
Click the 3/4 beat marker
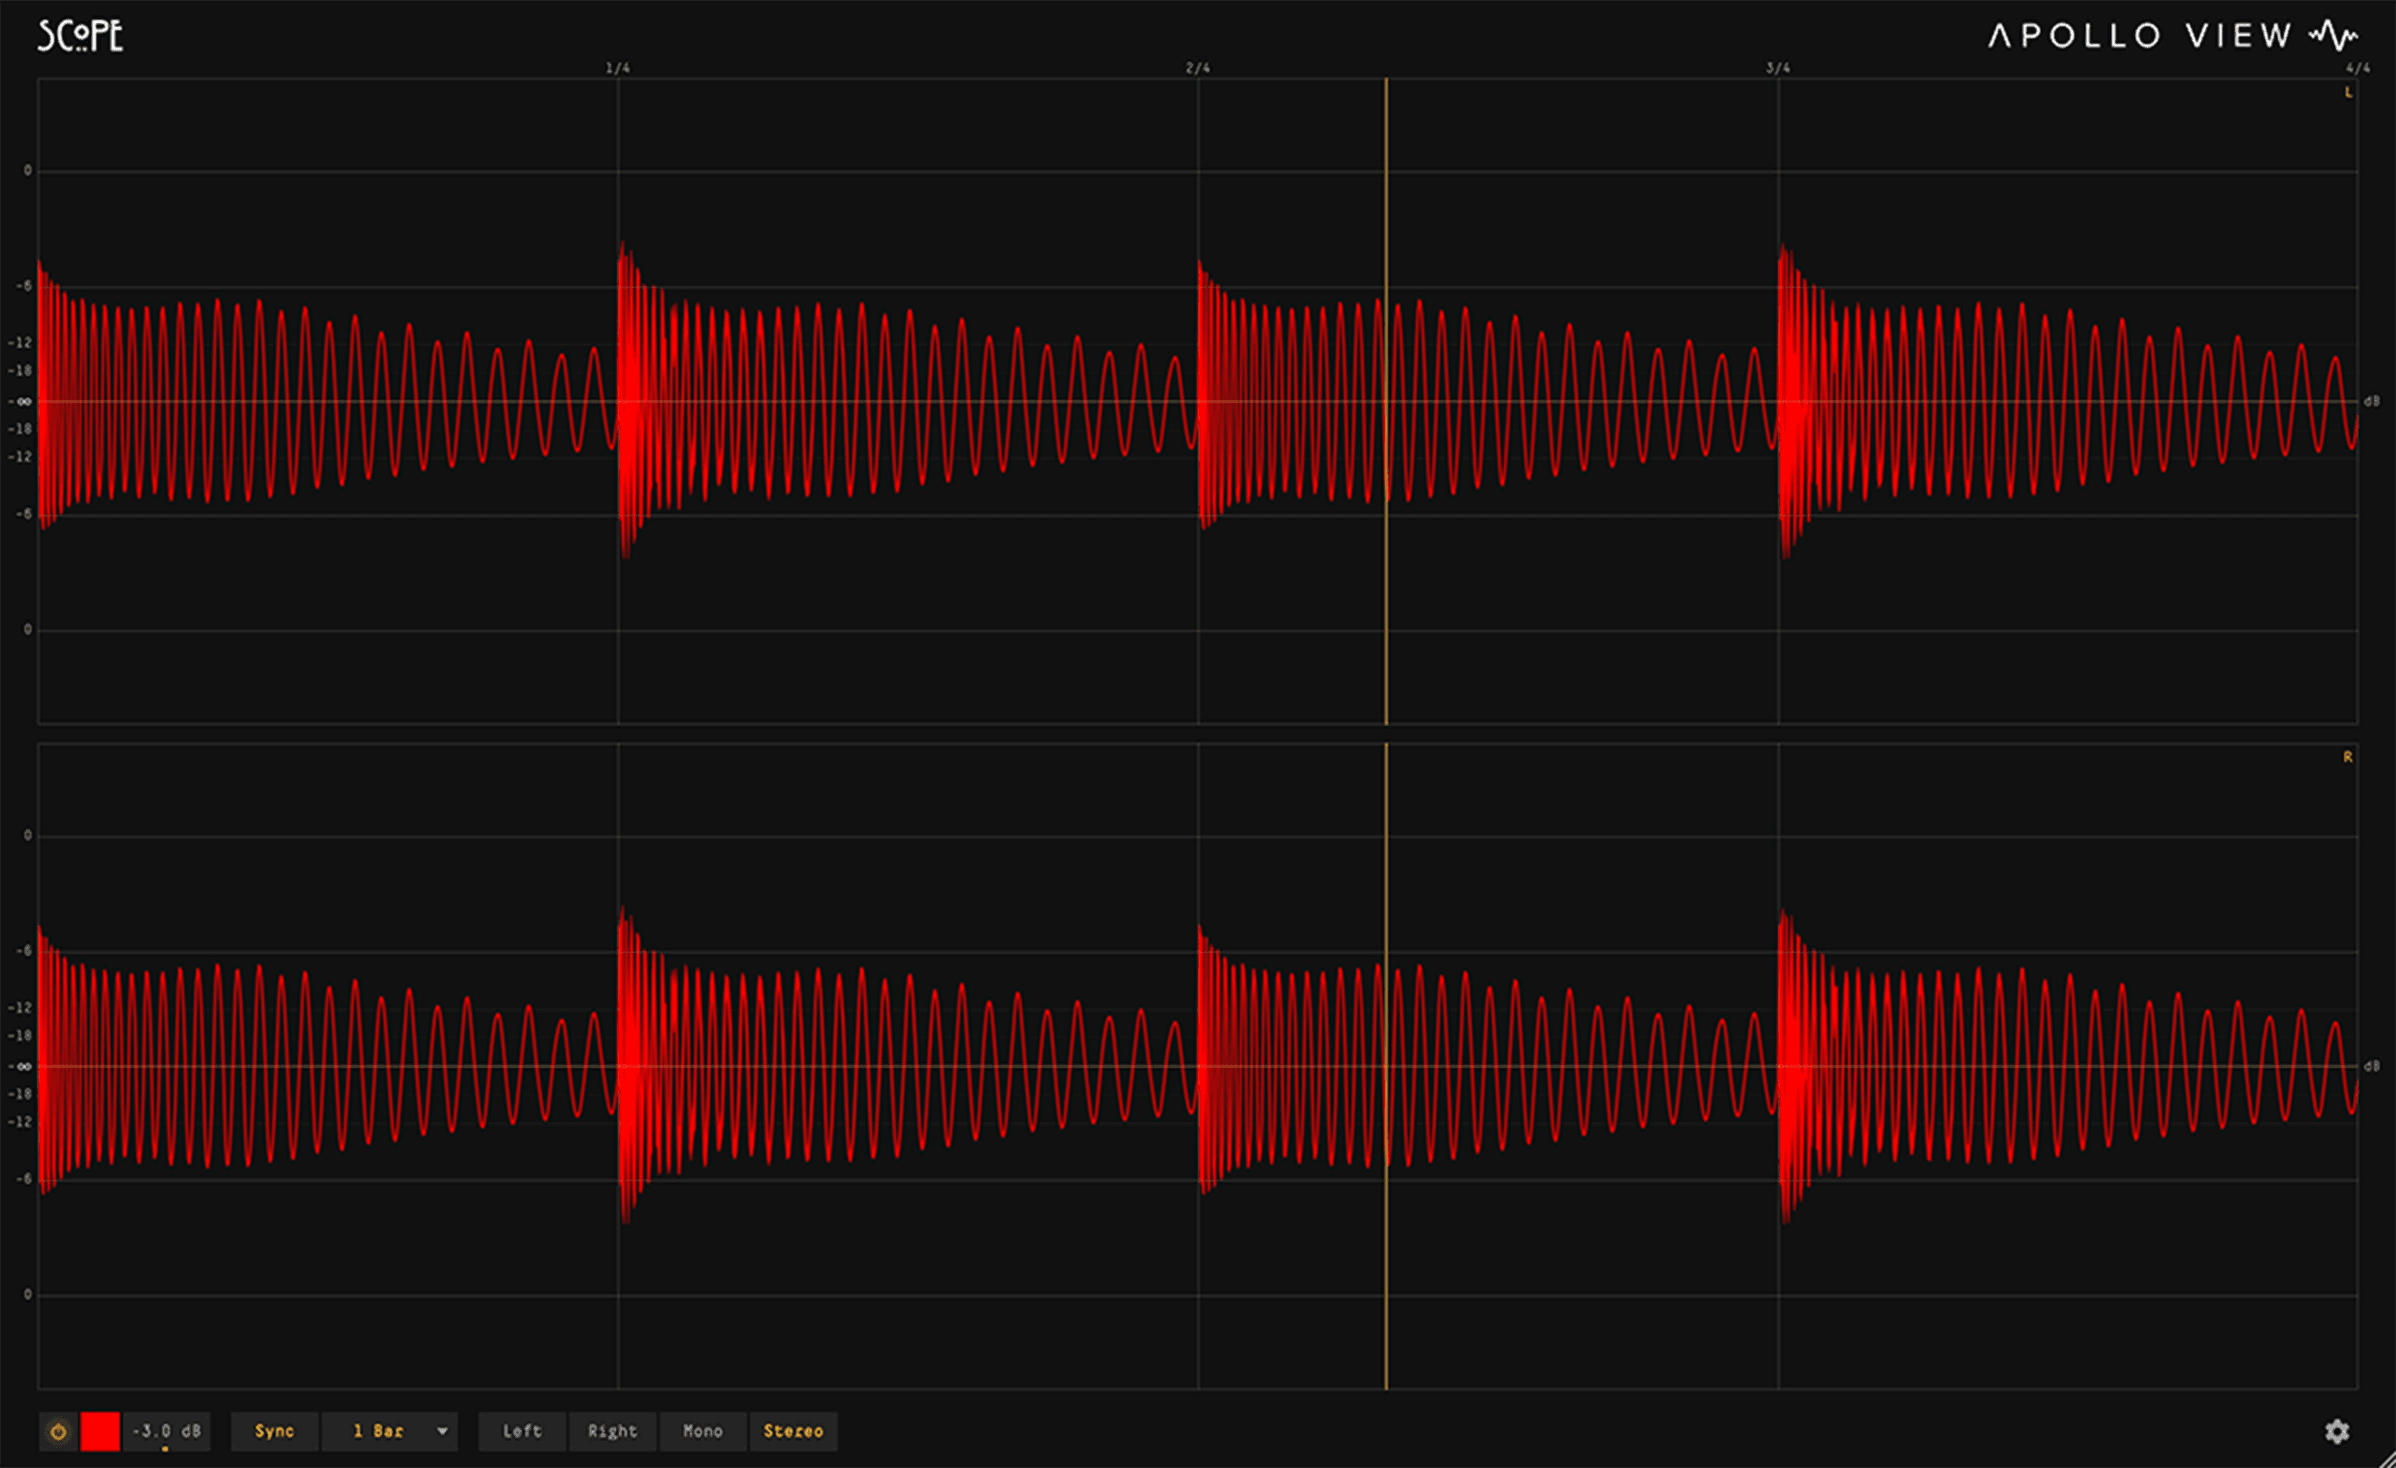1778,68
